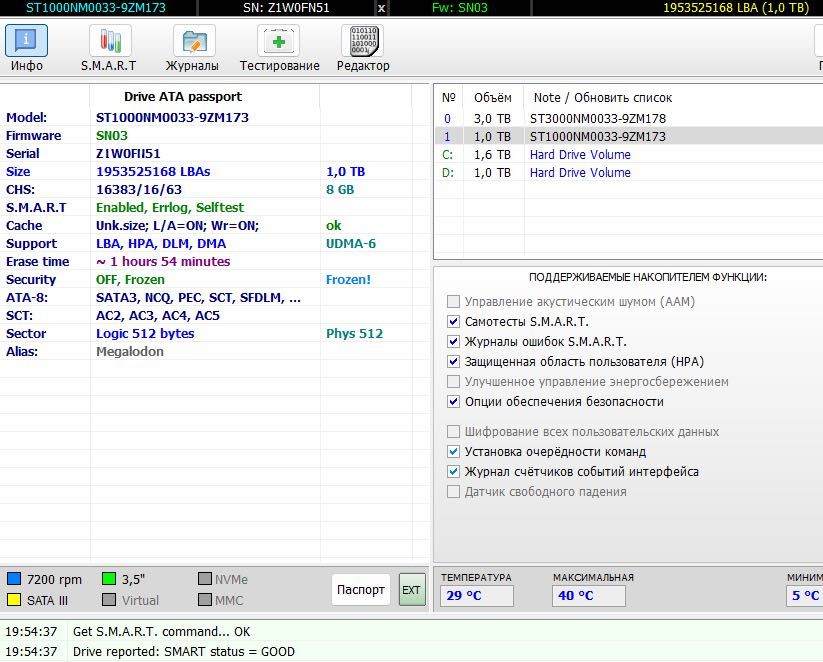Click the green EXT button
This screenshot has width=823, height=662.
click(412, 590)
